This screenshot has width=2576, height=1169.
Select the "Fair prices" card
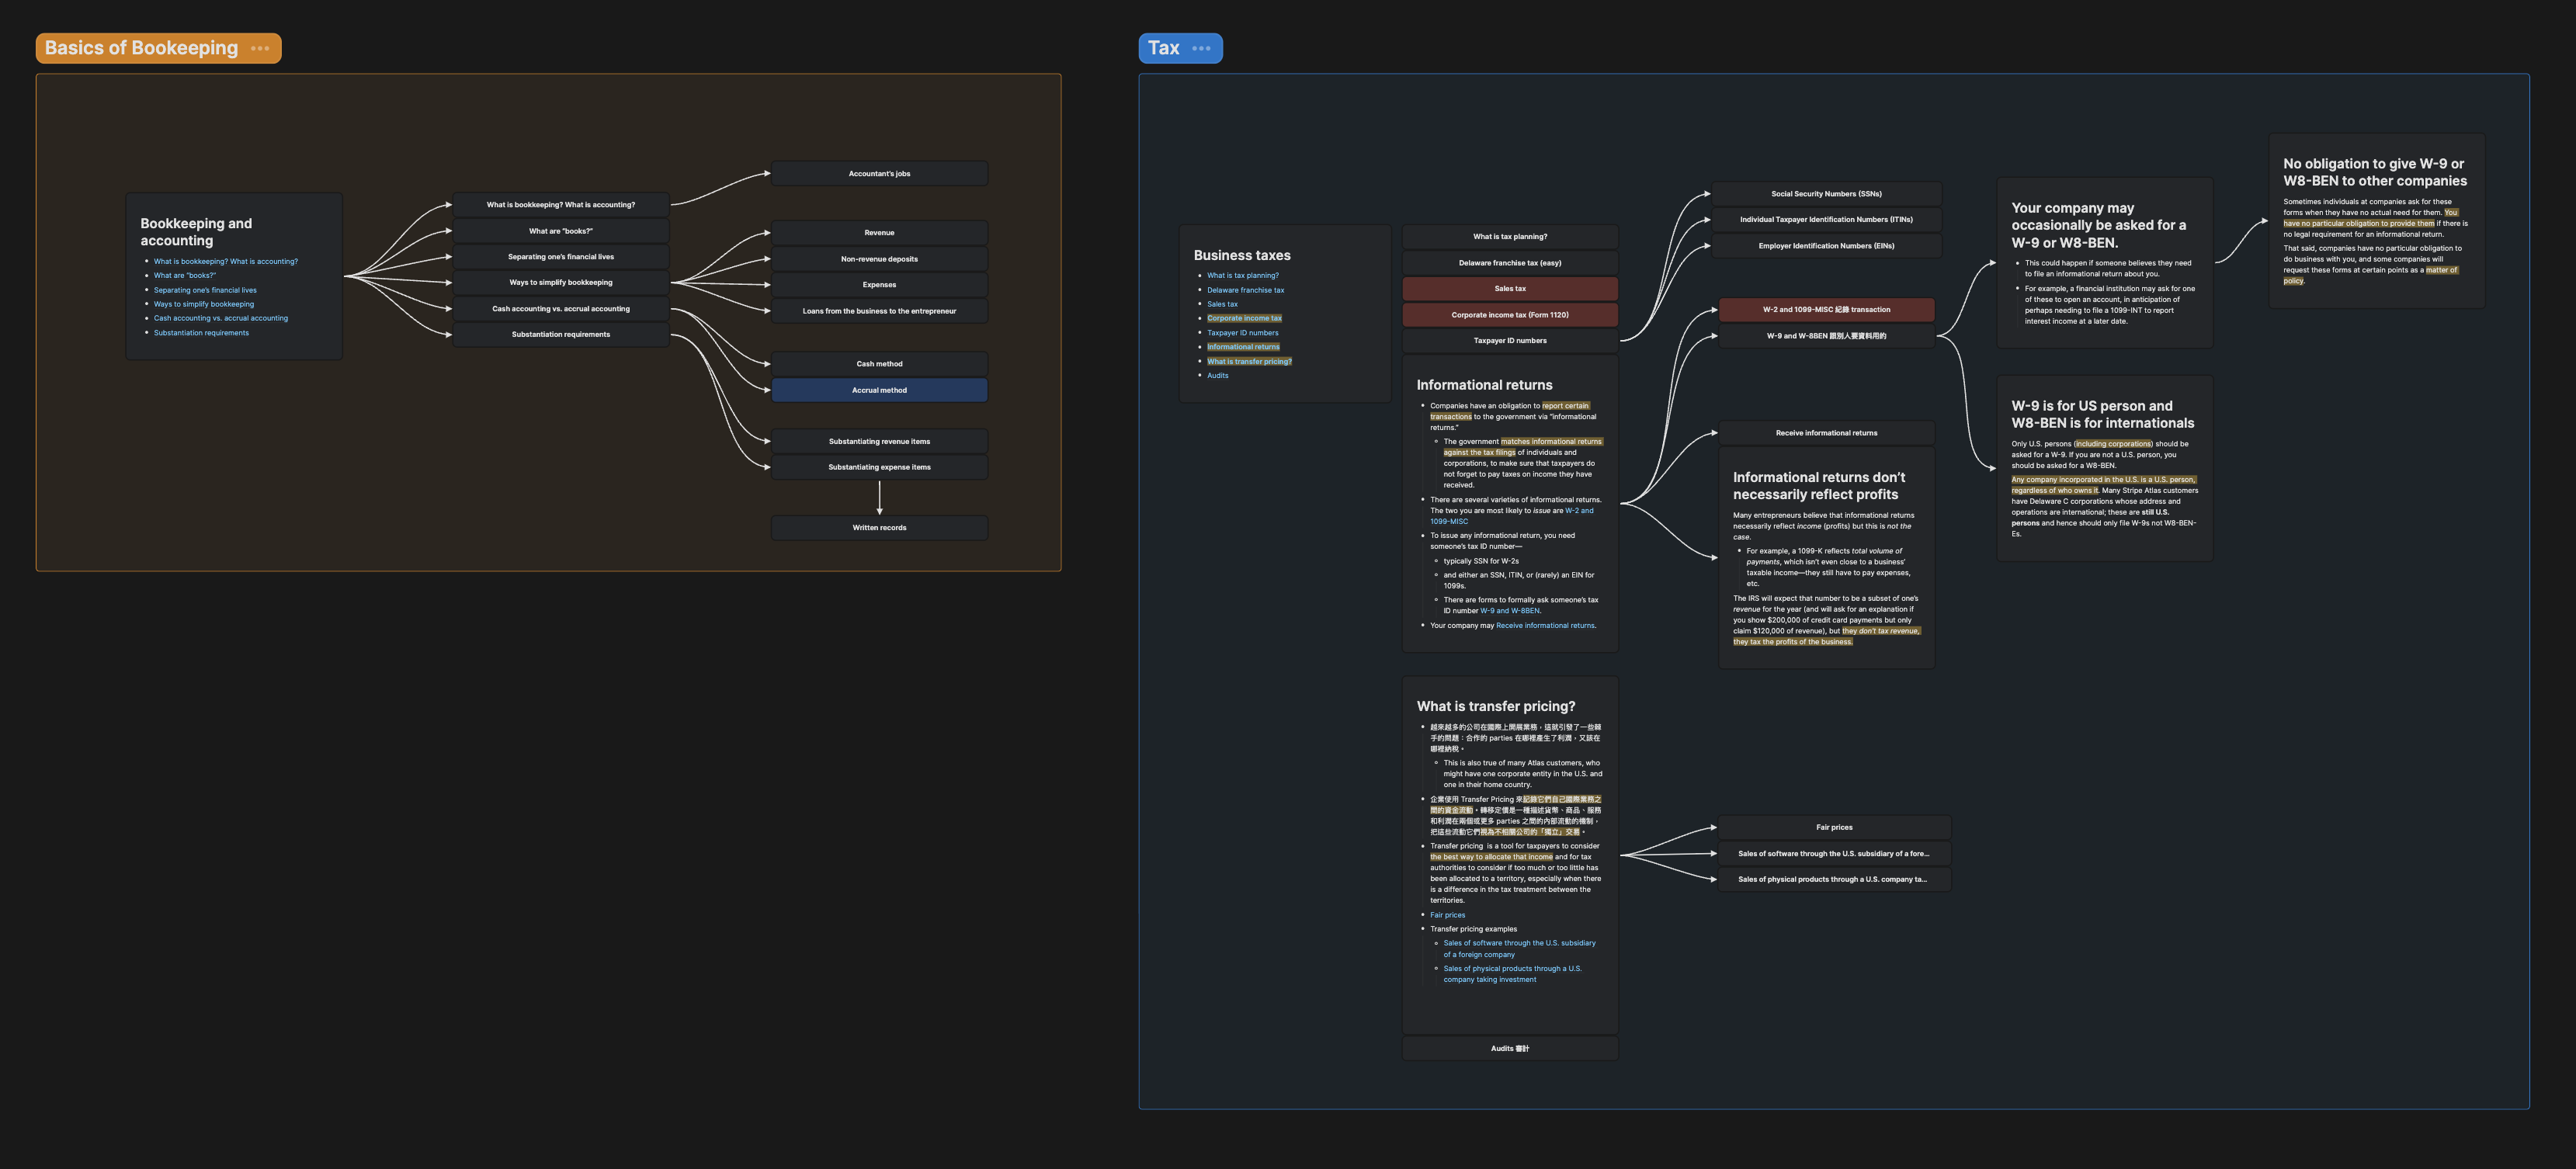[x=1834, y=828]
